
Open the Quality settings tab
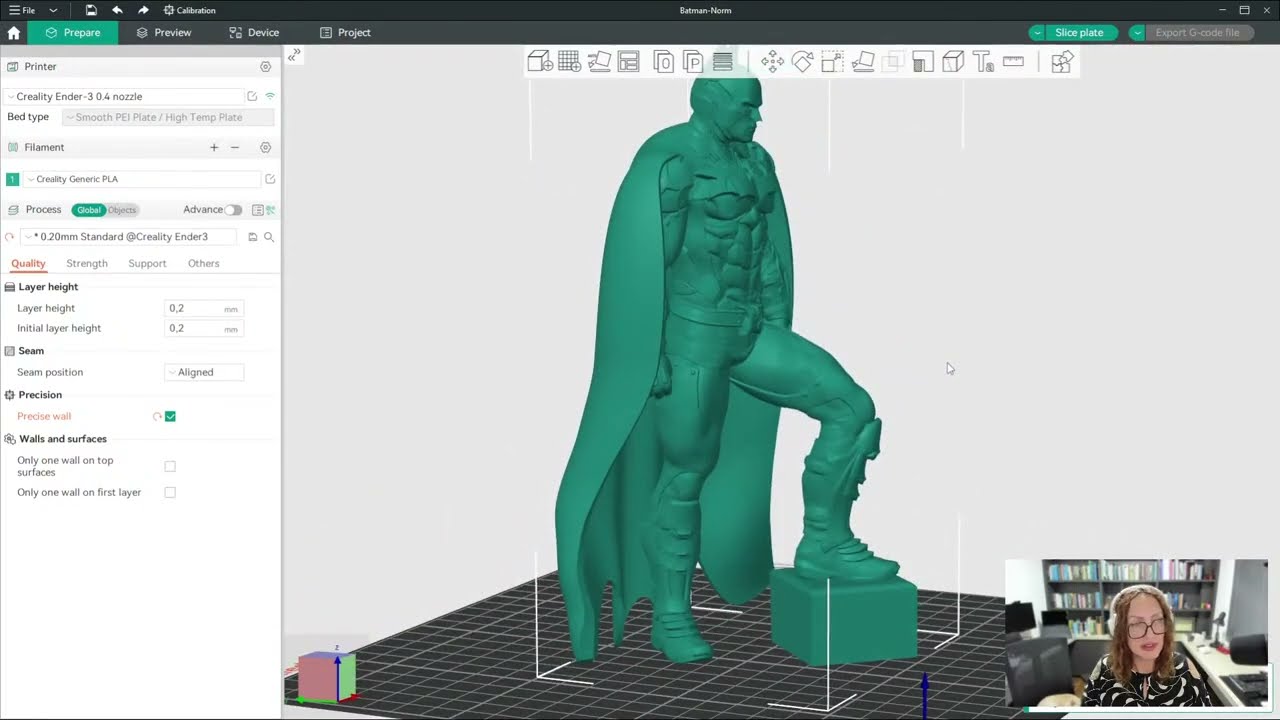click(28, 263)
